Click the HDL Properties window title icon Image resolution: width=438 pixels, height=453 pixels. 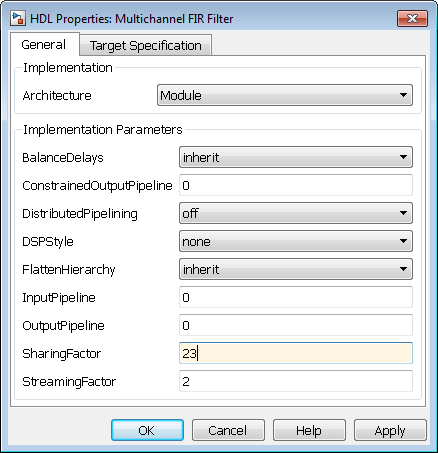click(18, 18)
